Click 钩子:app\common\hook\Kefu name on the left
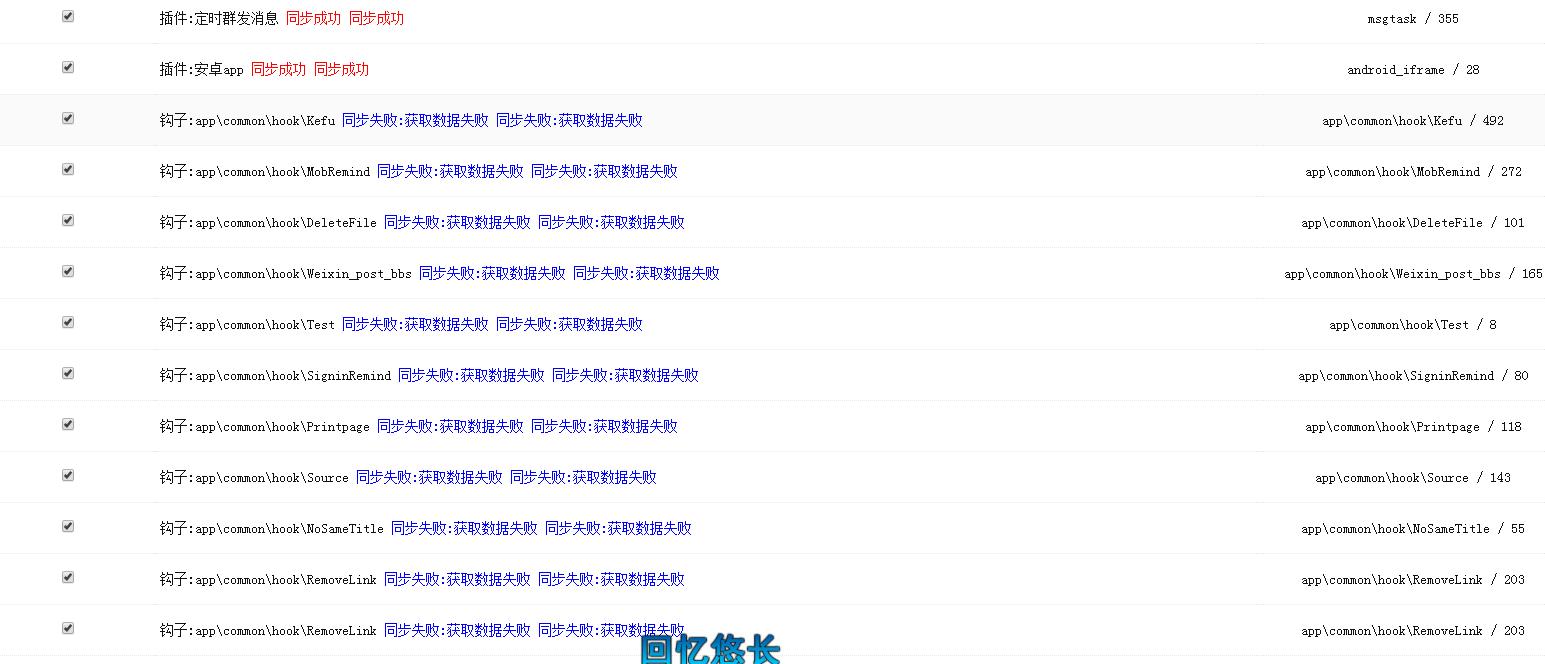Screen dimensions: 1545x664 247,121
